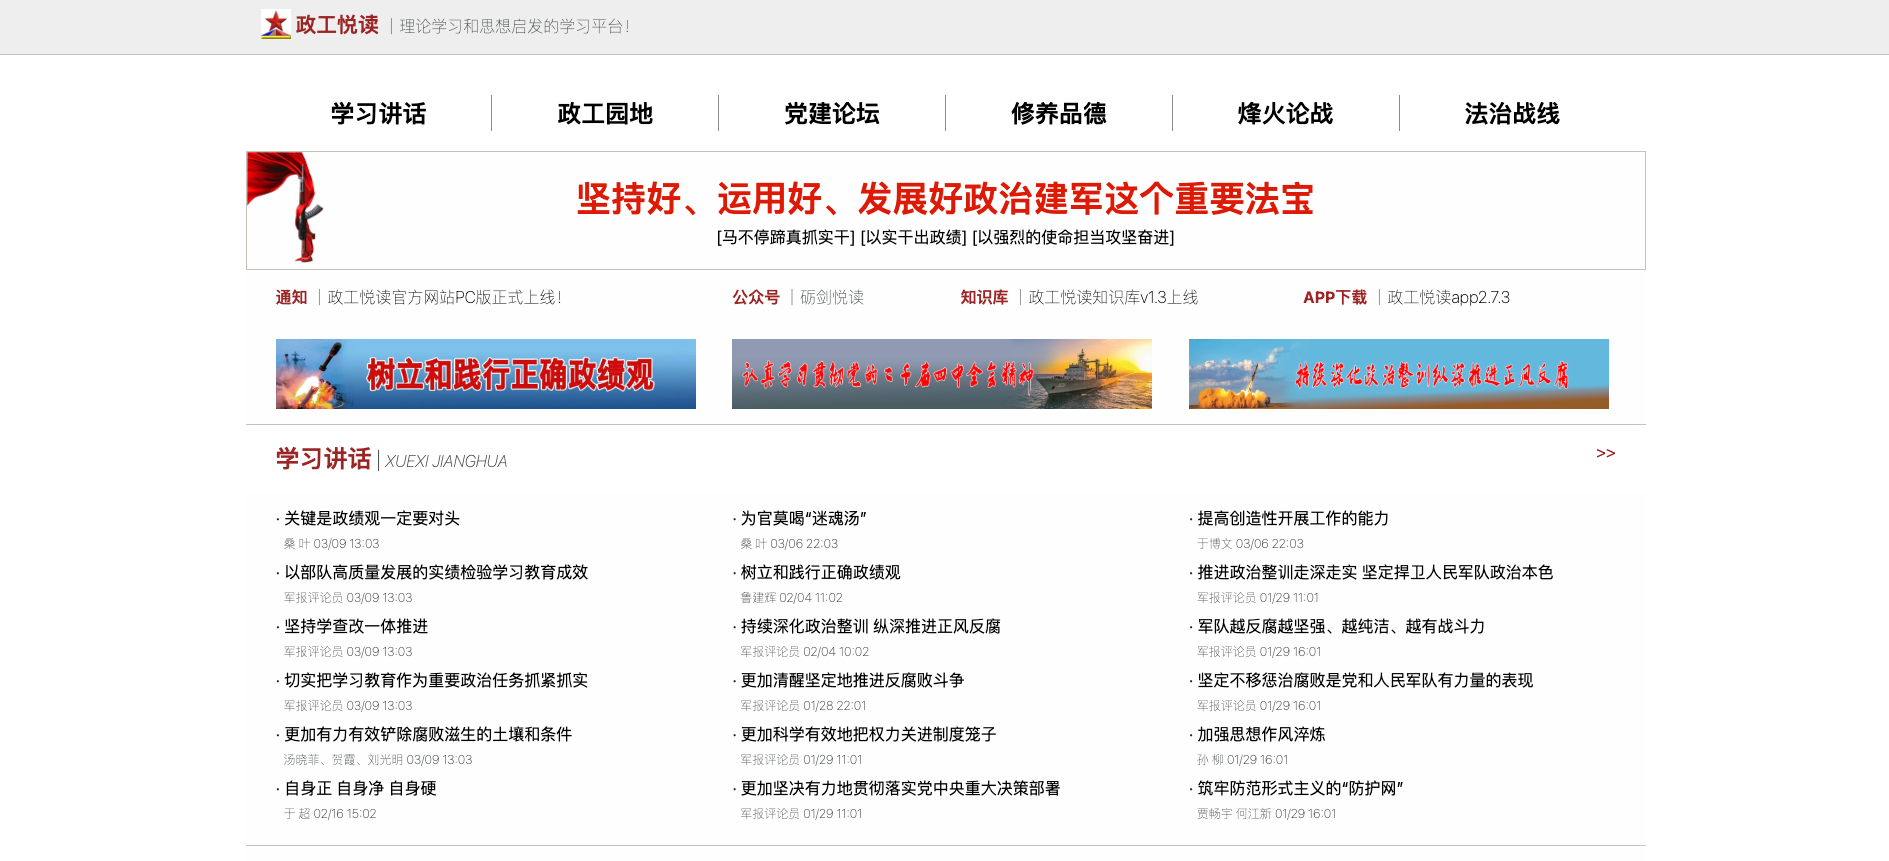The height and width of the screenshot is (861, 1889).
Task: Select 党建论坛 in the navigation bar
Action: [x=831, y=114]
